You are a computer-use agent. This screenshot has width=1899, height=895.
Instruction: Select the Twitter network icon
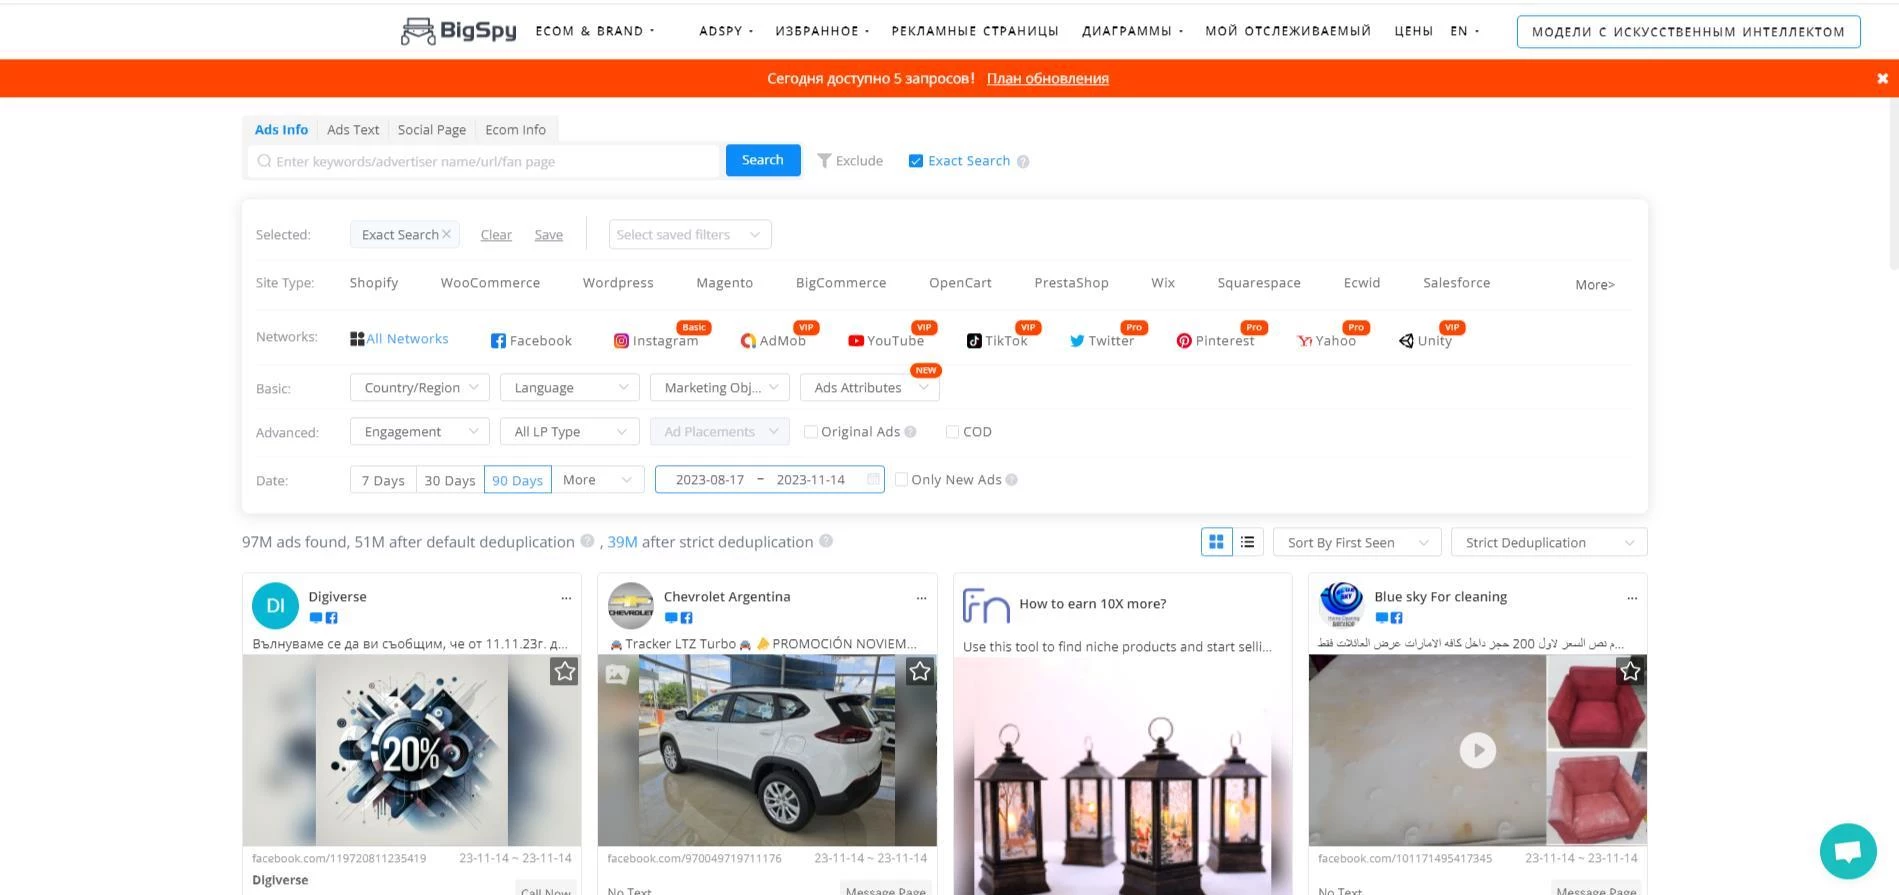(x=1077, y=341)
